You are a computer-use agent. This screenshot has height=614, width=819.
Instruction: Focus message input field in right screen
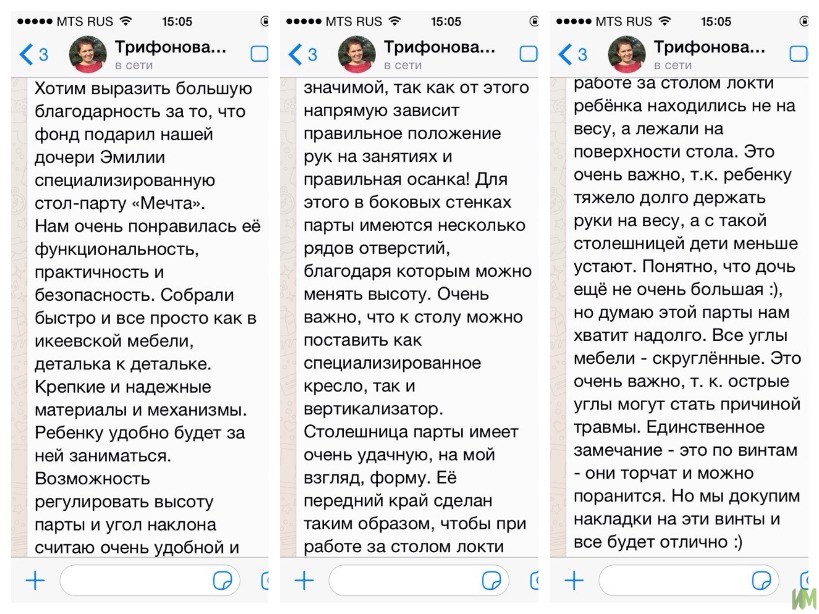(689, 581)
